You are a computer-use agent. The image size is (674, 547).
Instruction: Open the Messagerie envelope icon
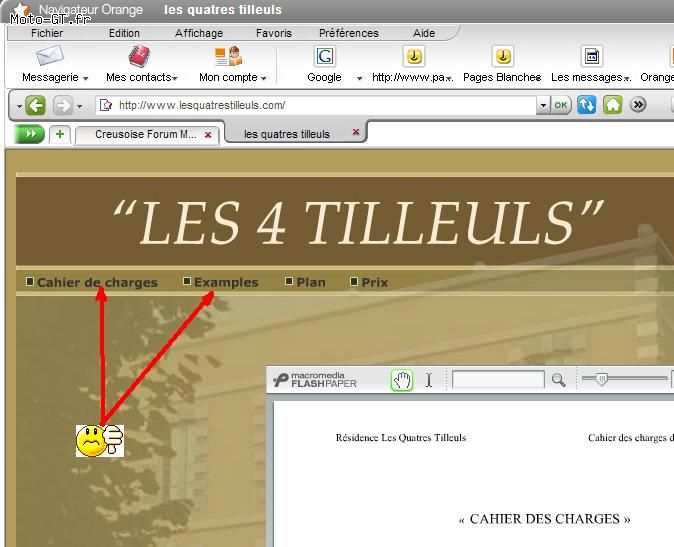[50, 55]
